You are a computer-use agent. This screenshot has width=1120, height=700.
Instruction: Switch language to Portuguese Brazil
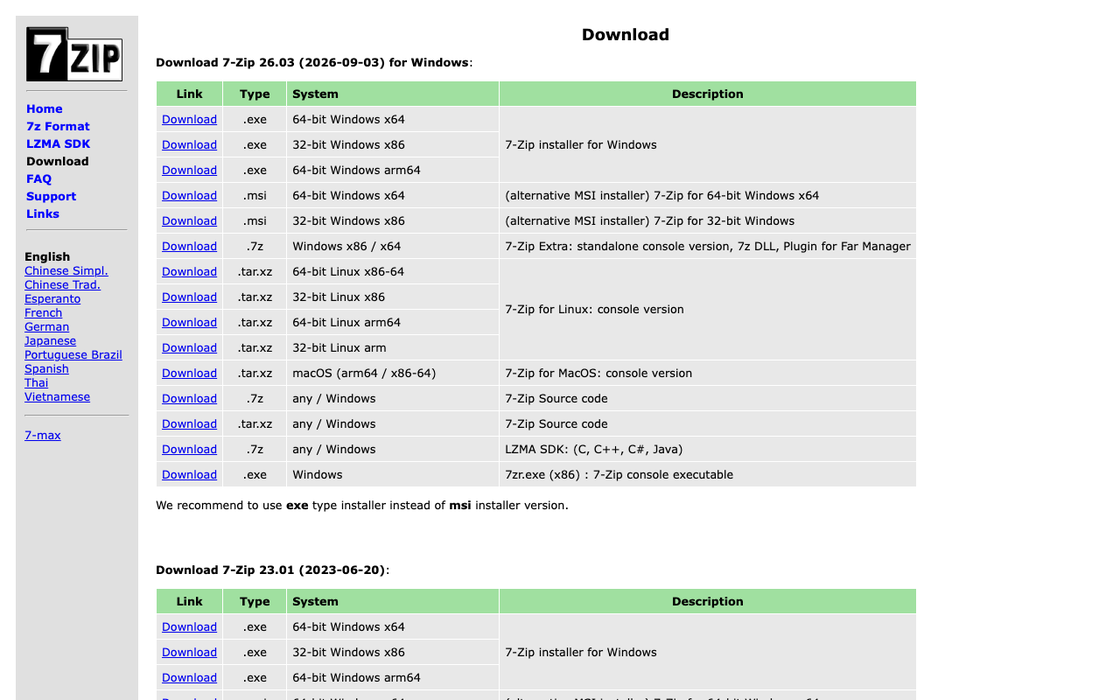tap(73, 355)
